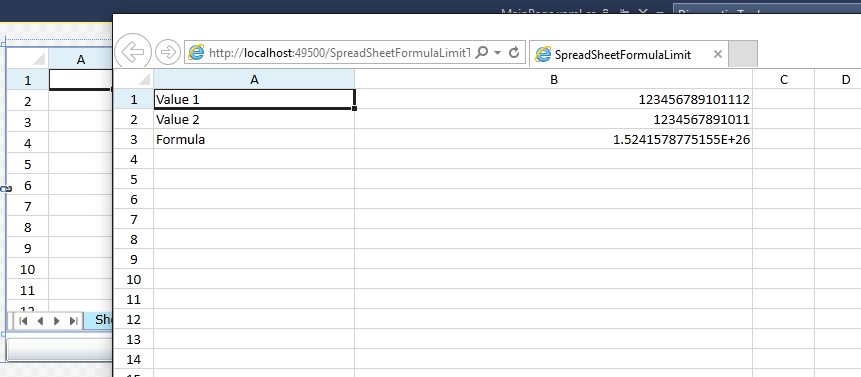This screenshot has height=377, width=861.
Task: Click select-all corner in designer spreadsheet
Action: (x=27, y=59)
